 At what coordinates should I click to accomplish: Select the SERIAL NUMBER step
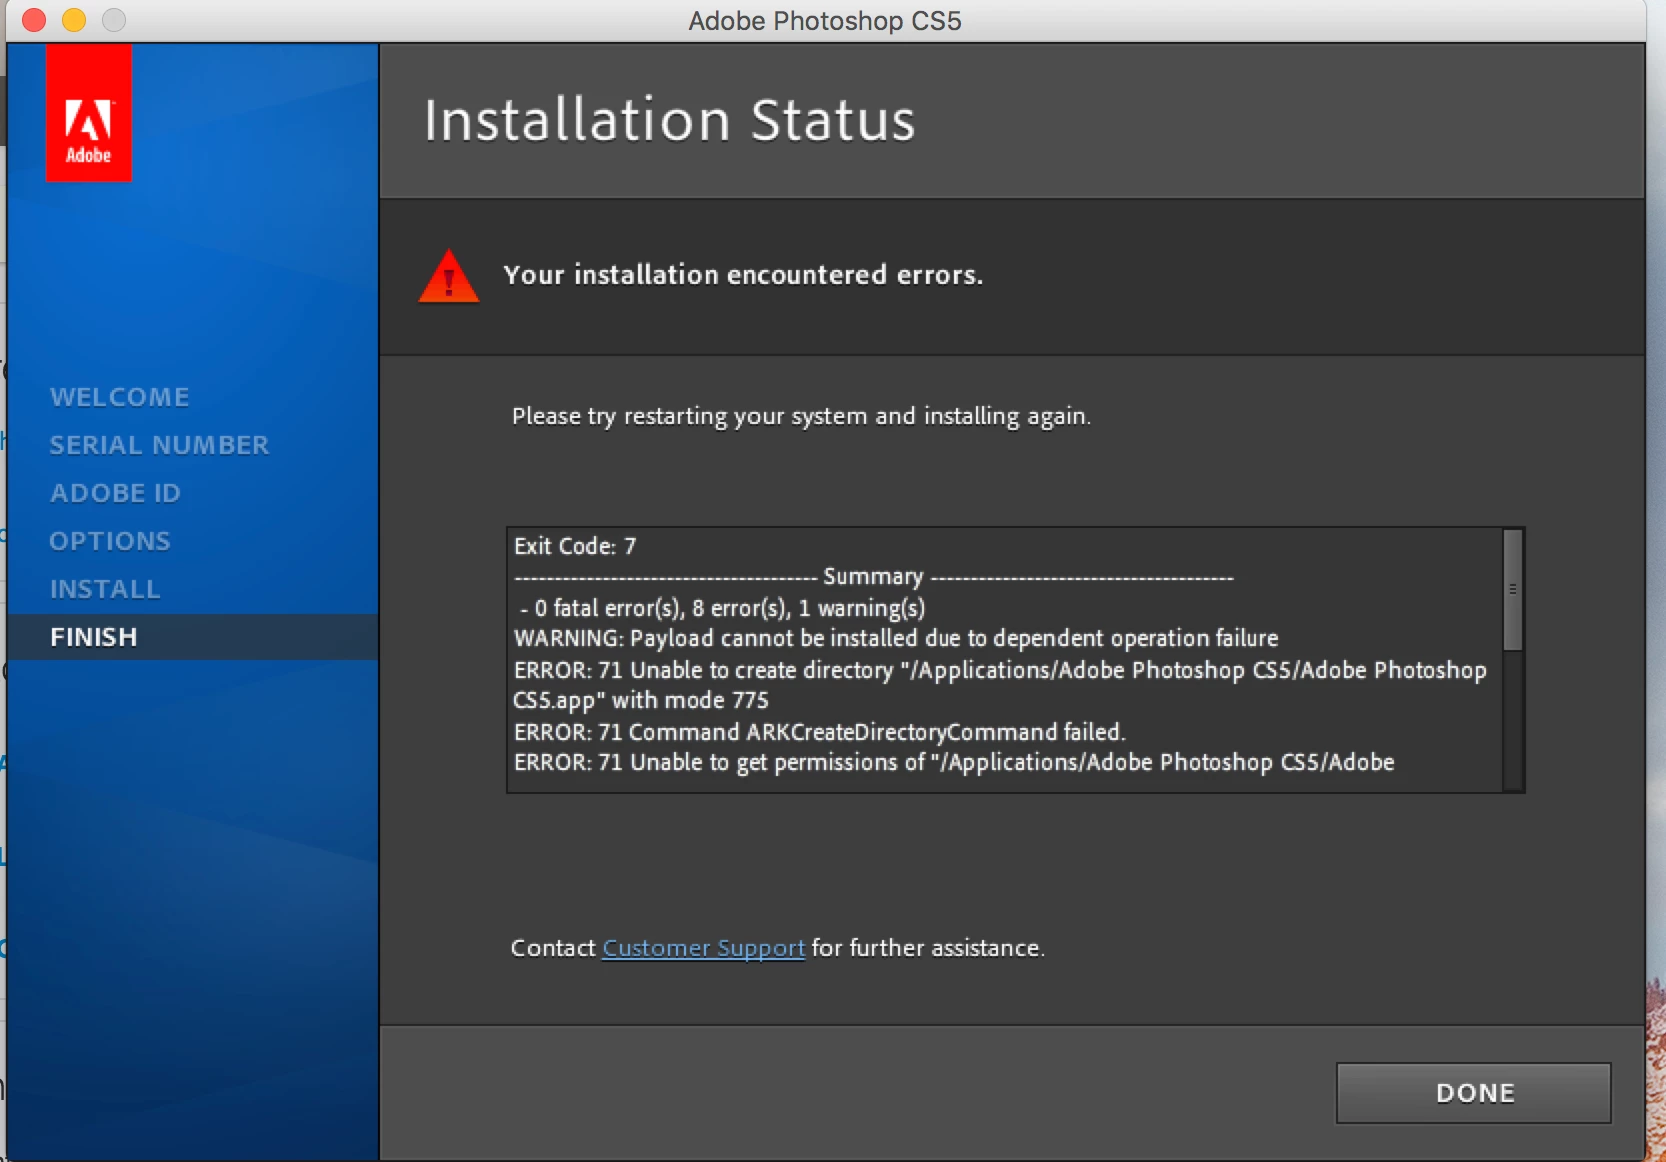click(x=160, y=445)
